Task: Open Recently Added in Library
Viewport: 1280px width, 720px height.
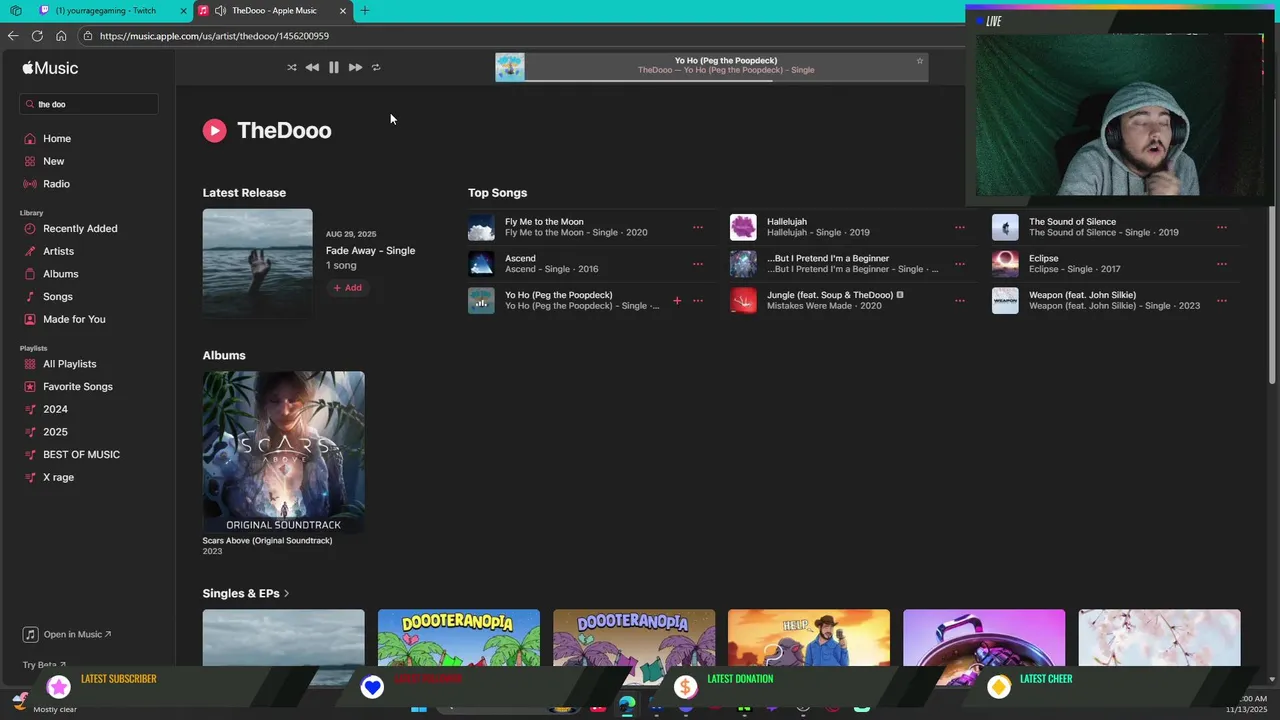Action: pos(80,228)
